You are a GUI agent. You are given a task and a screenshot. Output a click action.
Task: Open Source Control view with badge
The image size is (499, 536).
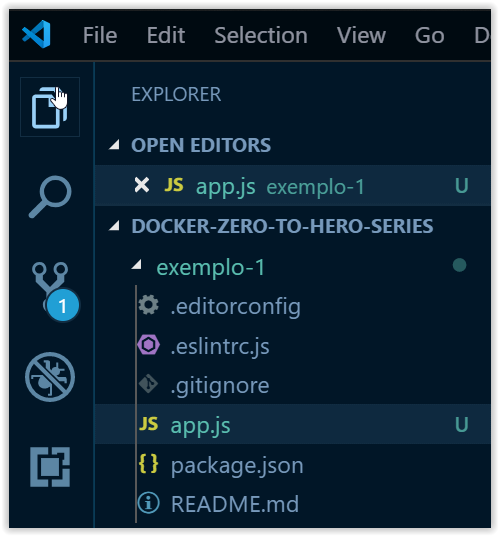click(x=54, y=291)
